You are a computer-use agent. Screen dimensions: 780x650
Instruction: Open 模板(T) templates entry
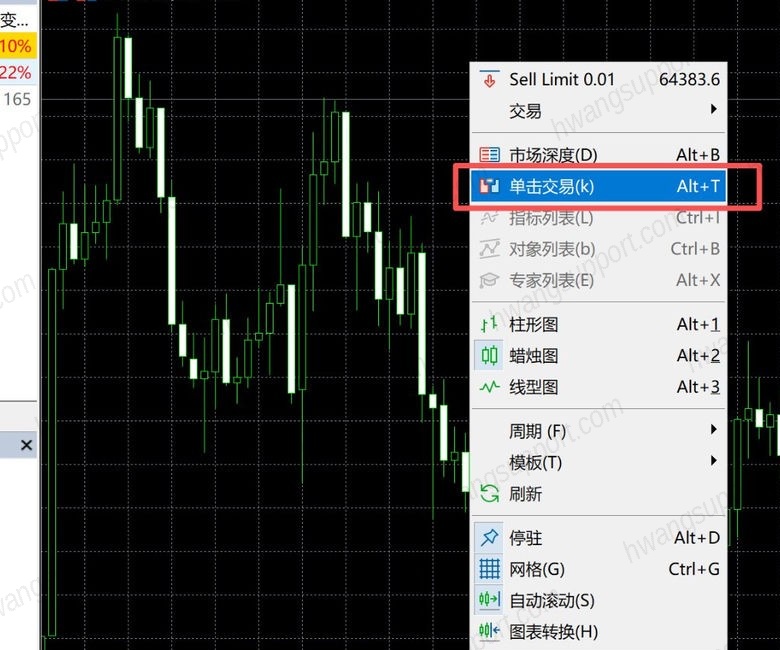click(x=599, y=463)
